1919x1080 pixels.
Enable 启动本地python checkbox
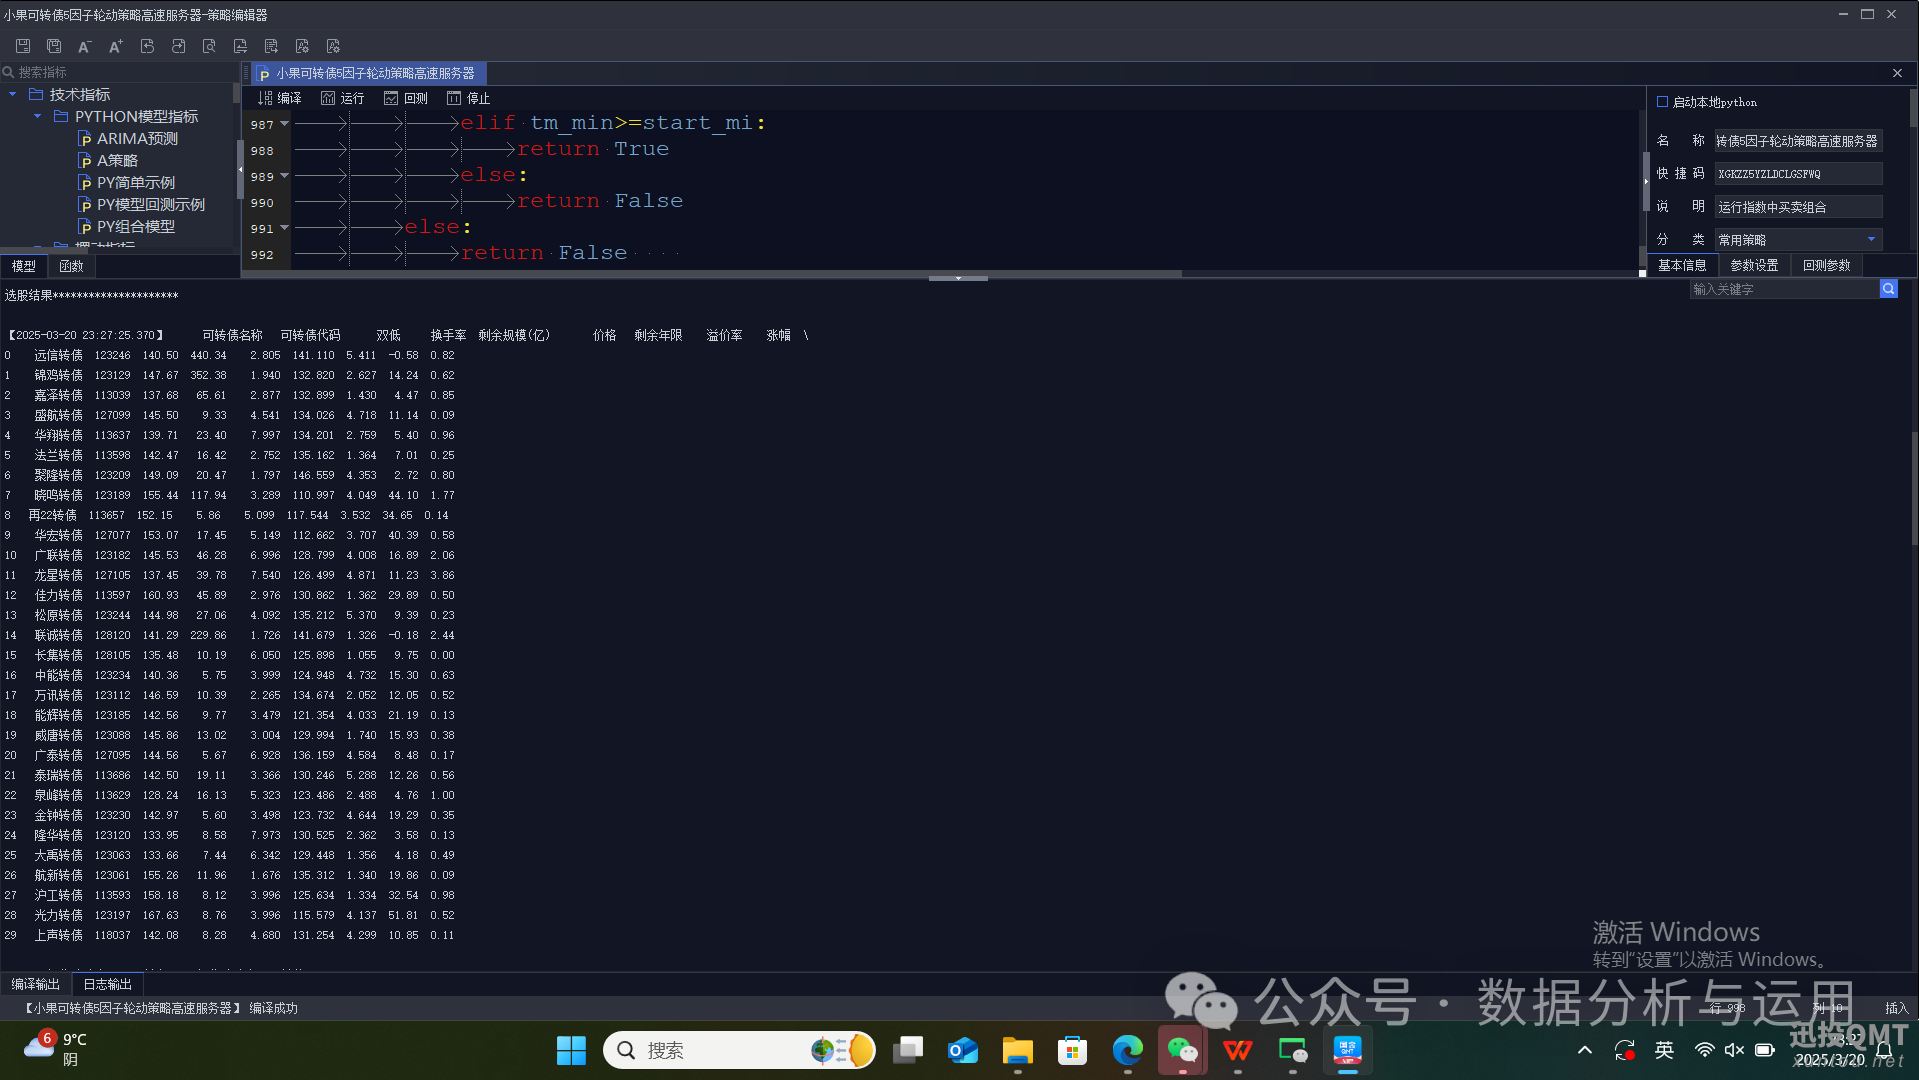coord(1662,102)
